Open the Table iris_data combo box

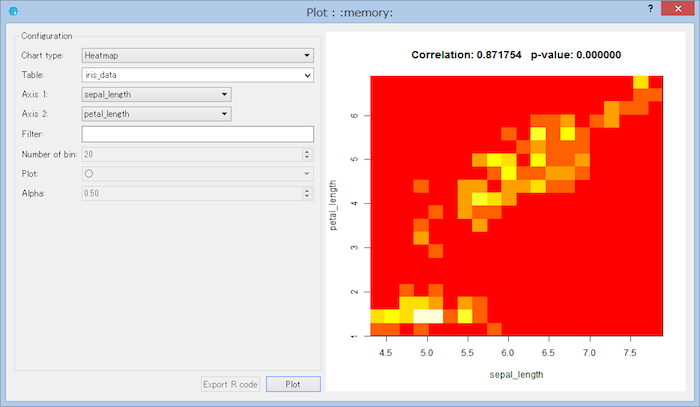(197, 75)
